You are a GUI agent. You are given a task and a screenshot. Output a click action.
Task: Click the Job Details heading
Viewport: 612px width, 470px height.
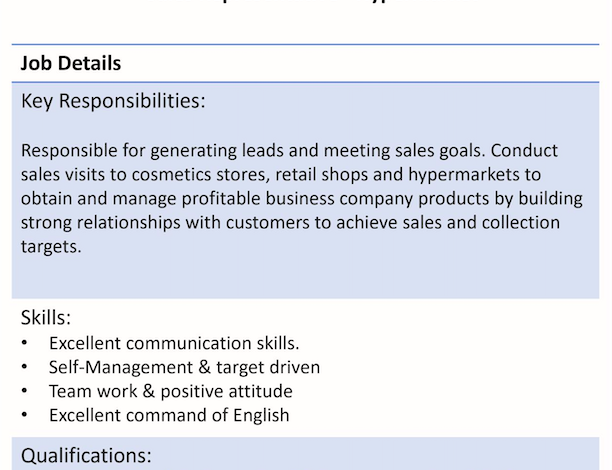coord(71,63)
